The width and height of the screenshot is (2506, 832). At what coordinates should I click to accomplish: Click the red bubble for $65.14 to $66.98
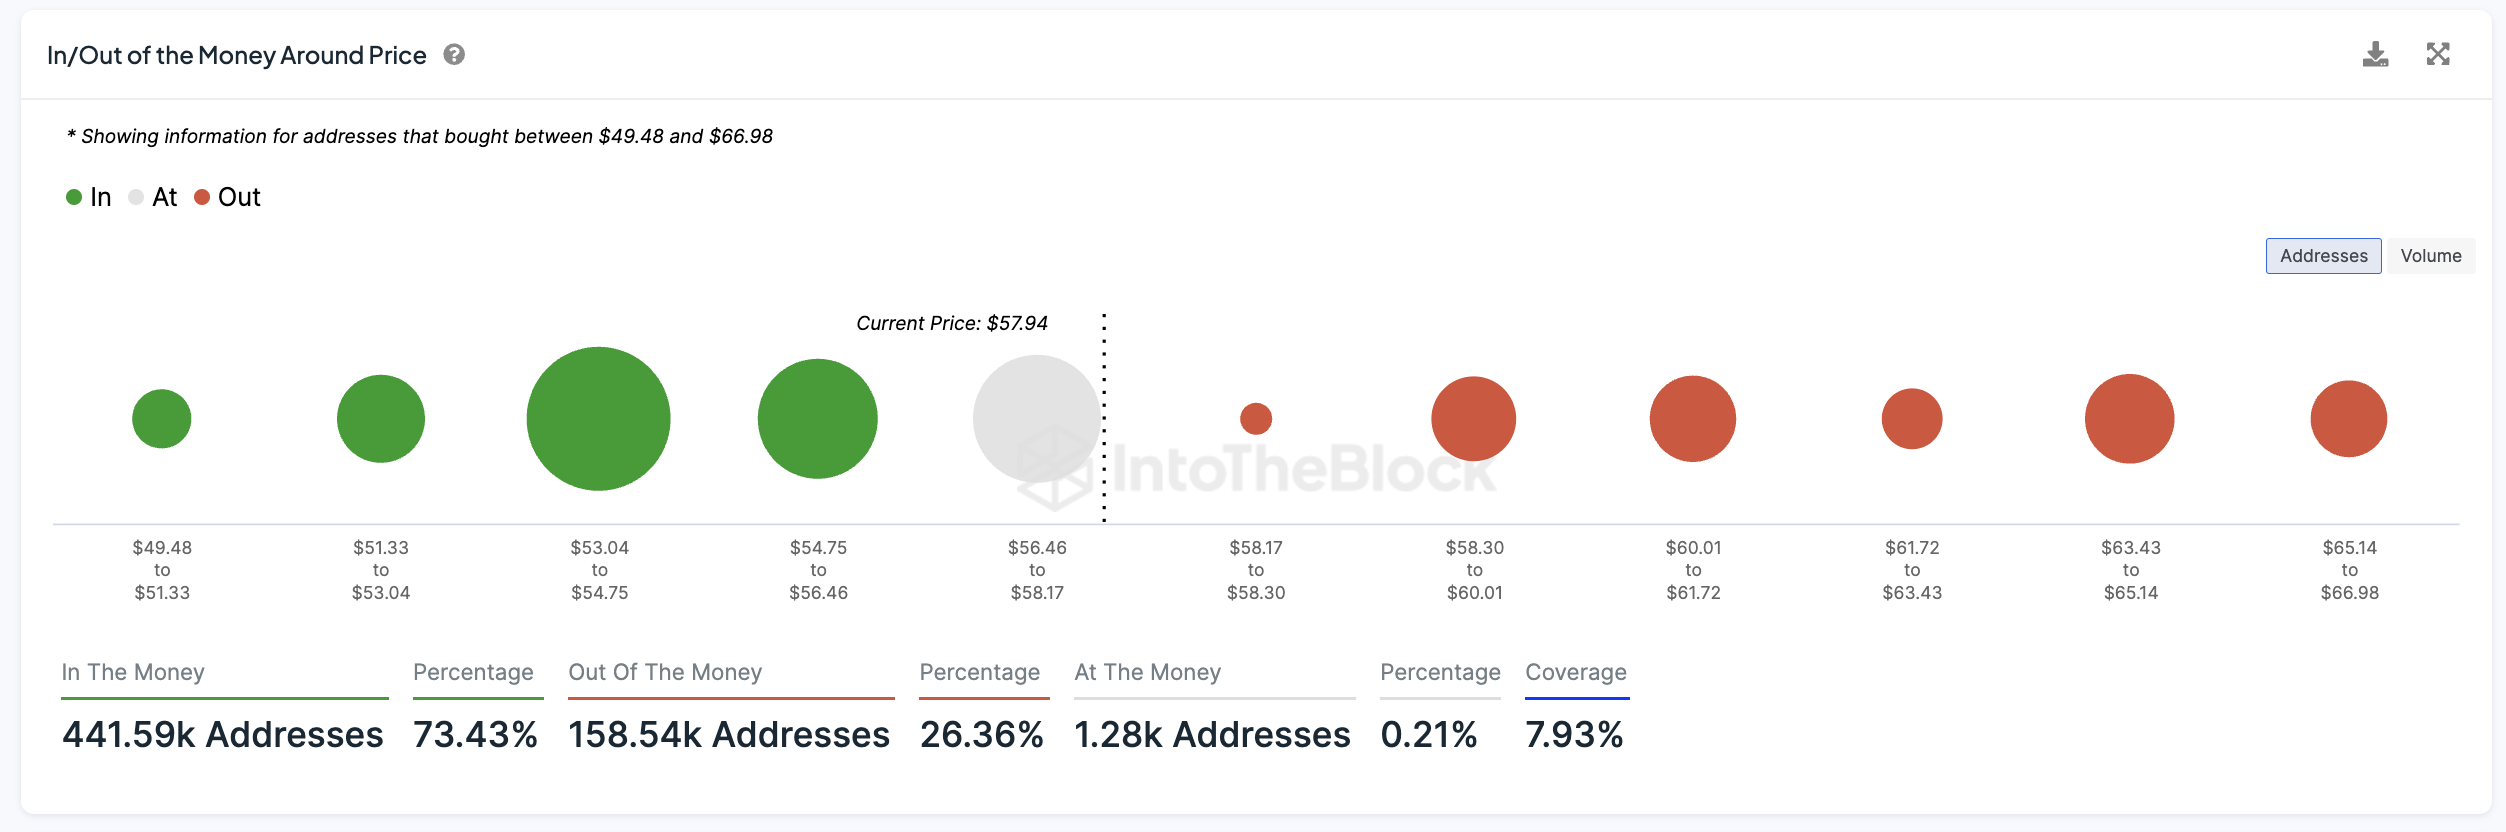(x=2349, y=419)
